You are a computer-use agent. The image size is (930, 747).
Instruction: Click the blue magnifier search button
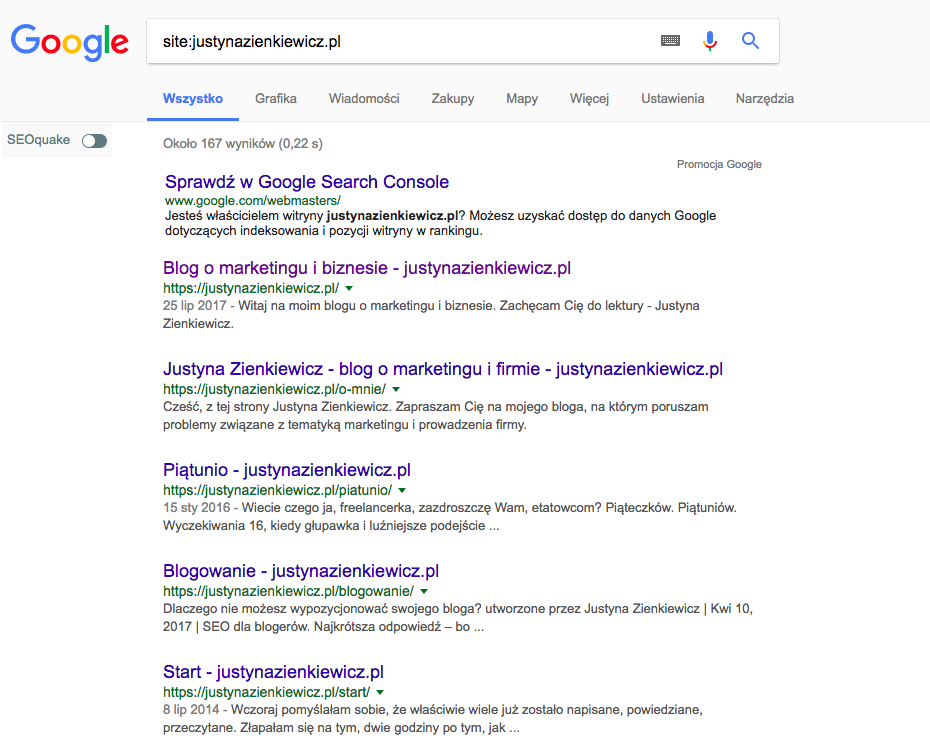click(x=750, y=41)
